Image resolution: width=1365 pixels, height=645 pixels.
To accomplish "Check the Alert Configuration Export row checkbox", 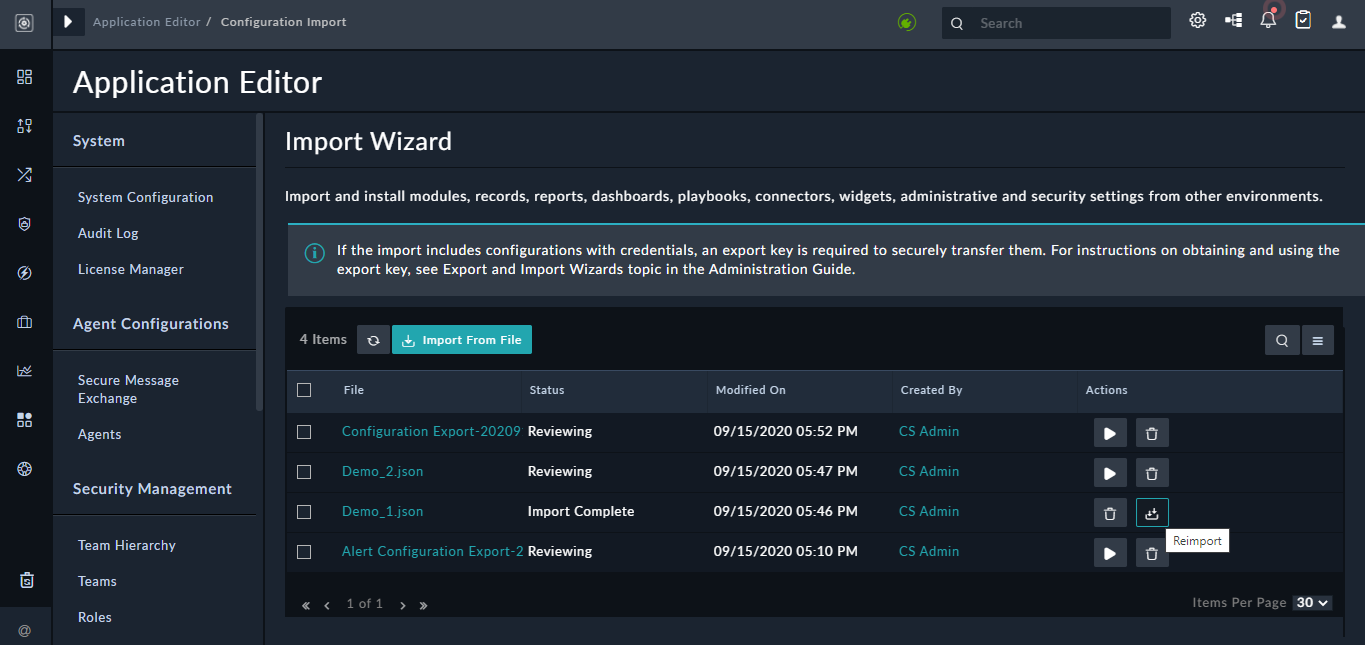I will 304,552.
